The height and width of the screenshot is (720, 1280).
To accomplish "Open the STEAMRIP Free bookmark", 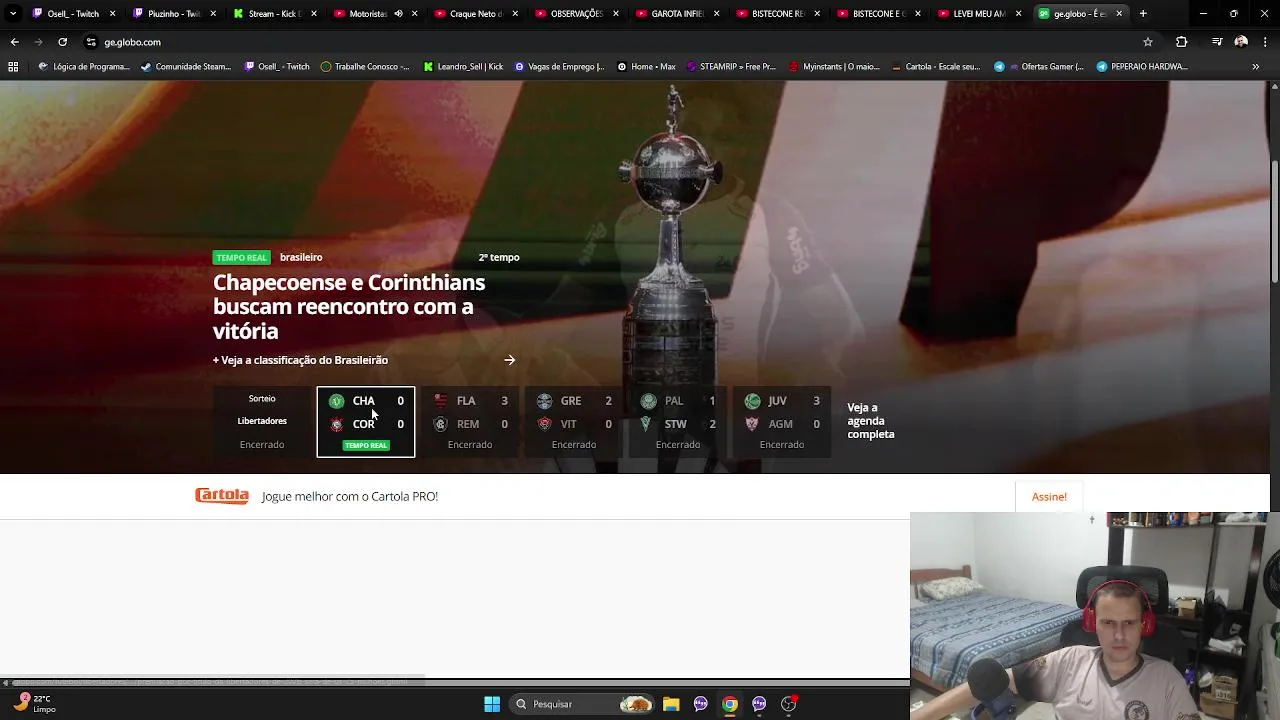I will [731, 67].
